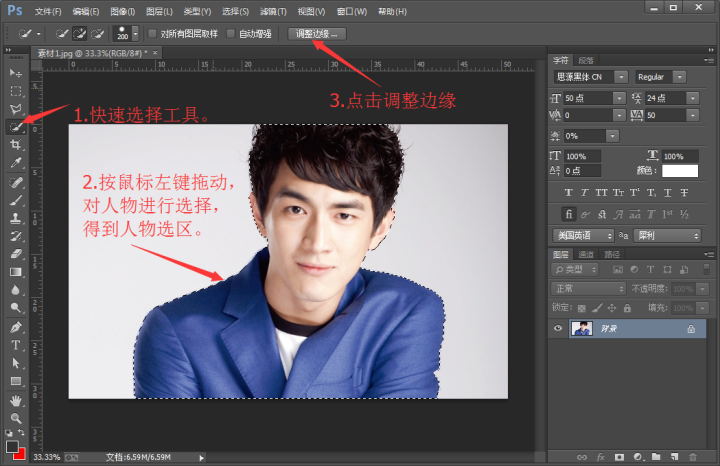Select the horizontal Type tool
This screenshot has height=466, width=720.
click(x=16, y=345)
